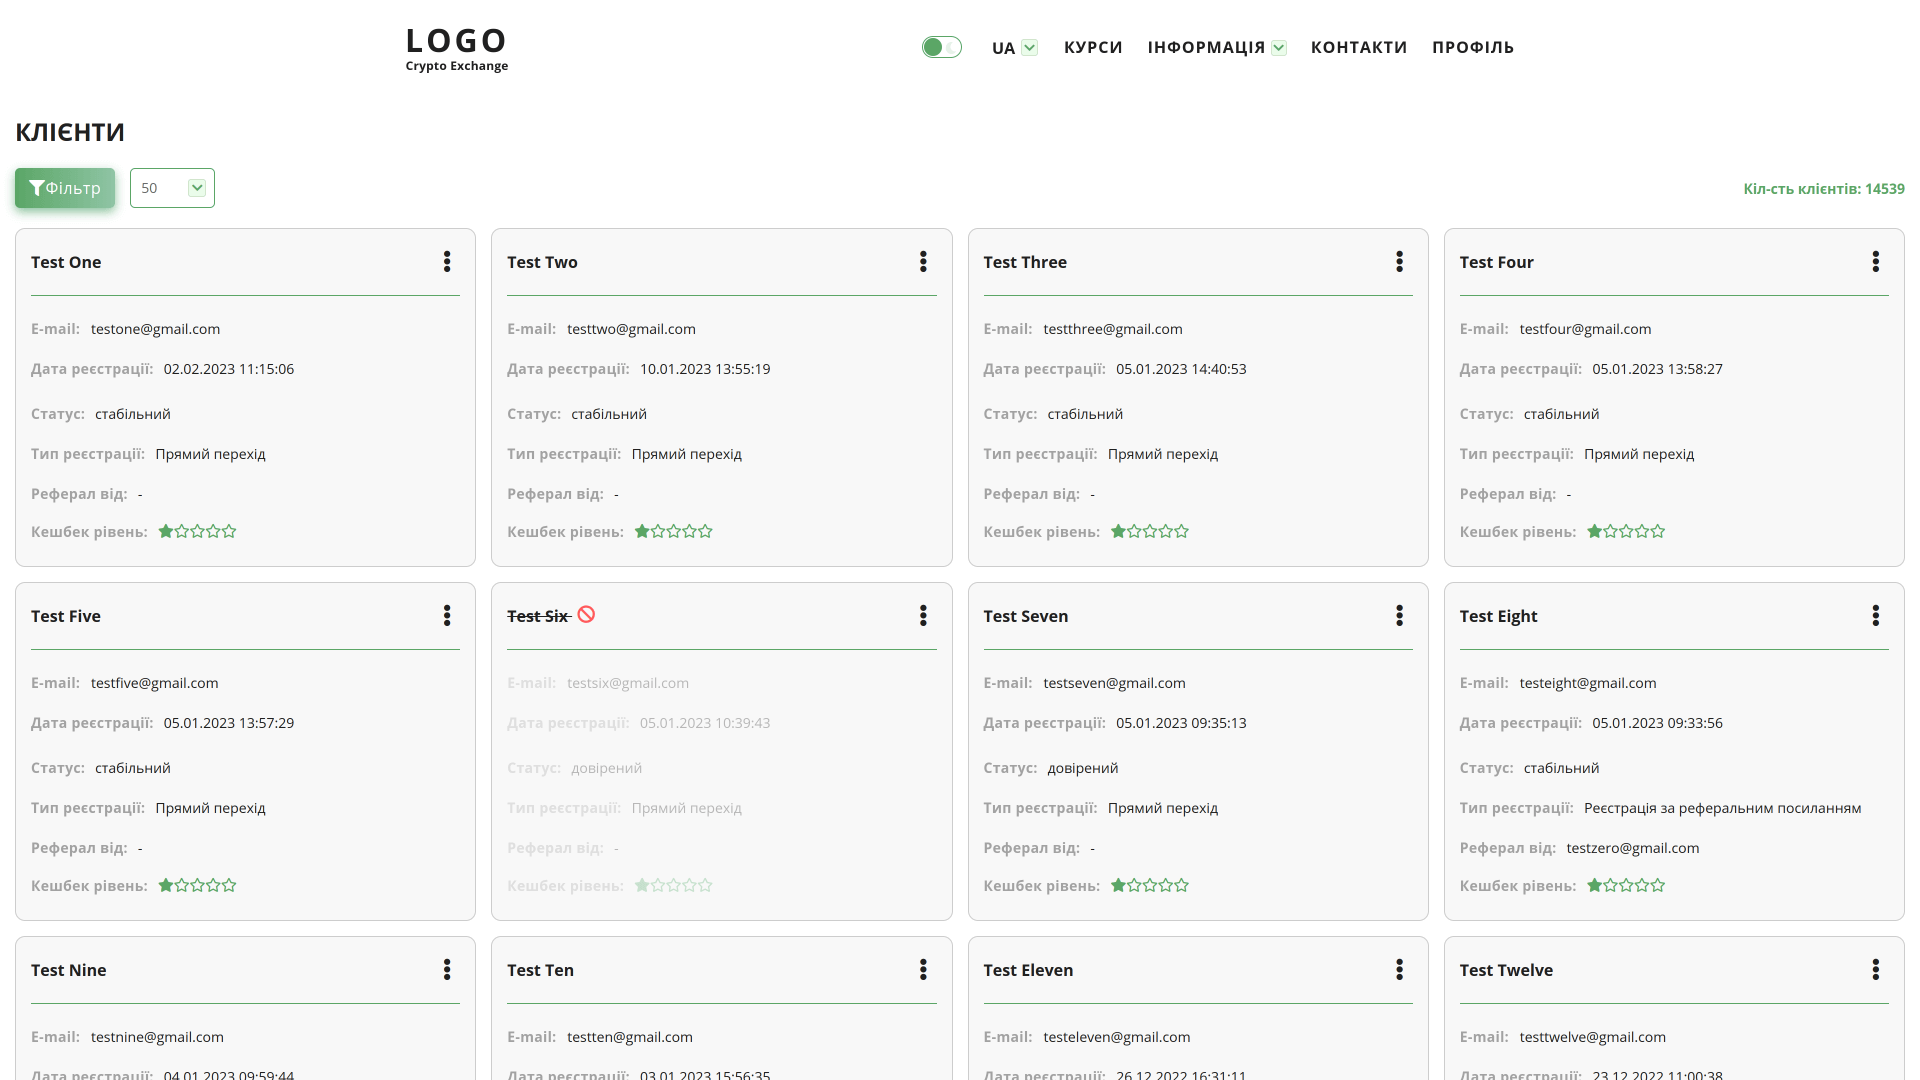Click email testfour@gmail.com

tap(1585, 329)
